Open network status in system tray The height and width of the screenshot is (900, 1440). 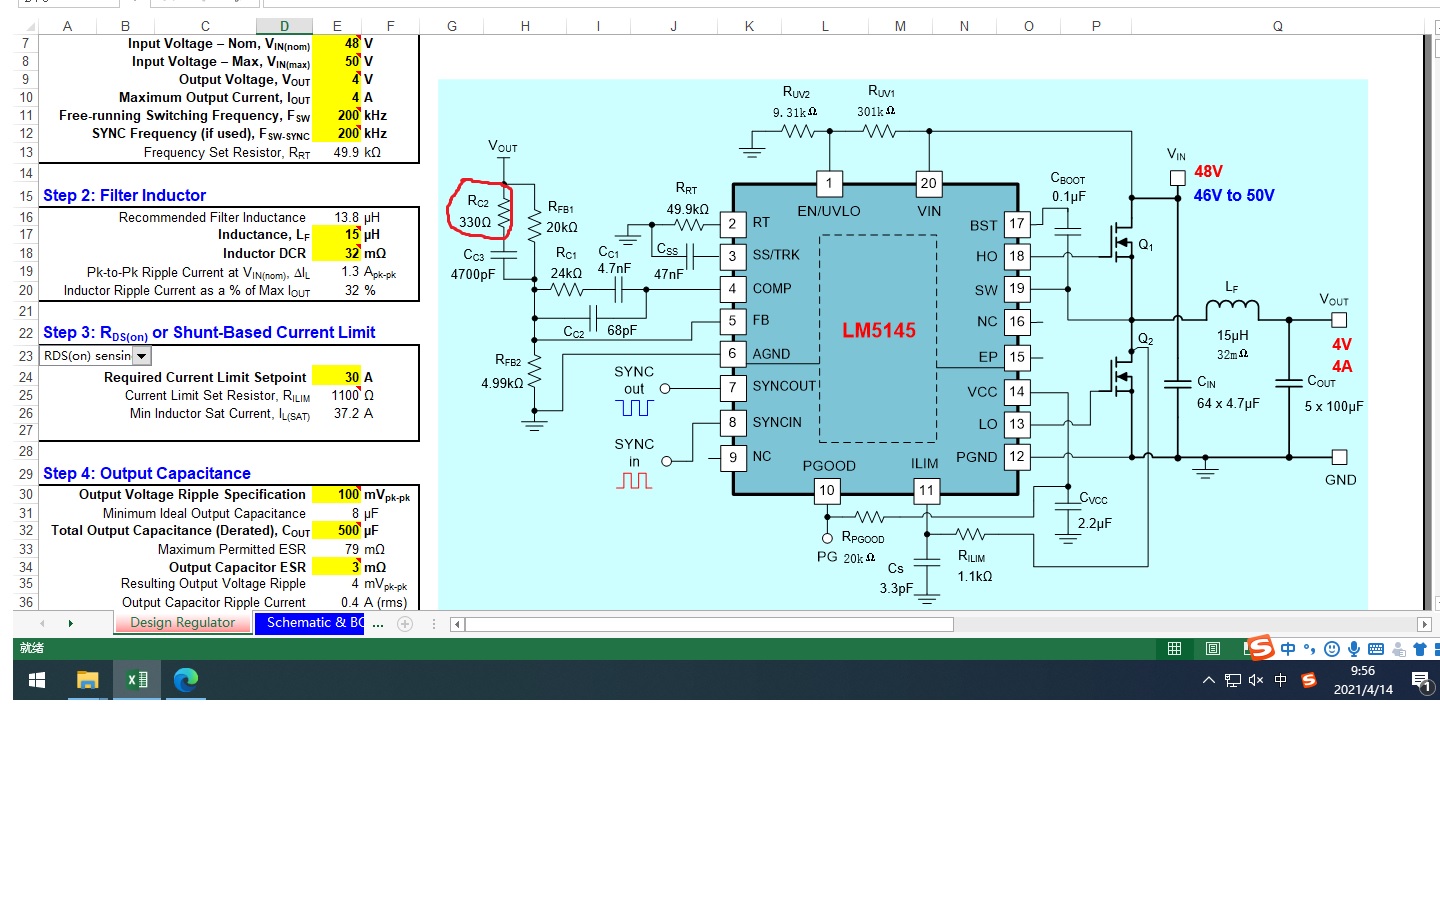click(x=1233, y=681)
